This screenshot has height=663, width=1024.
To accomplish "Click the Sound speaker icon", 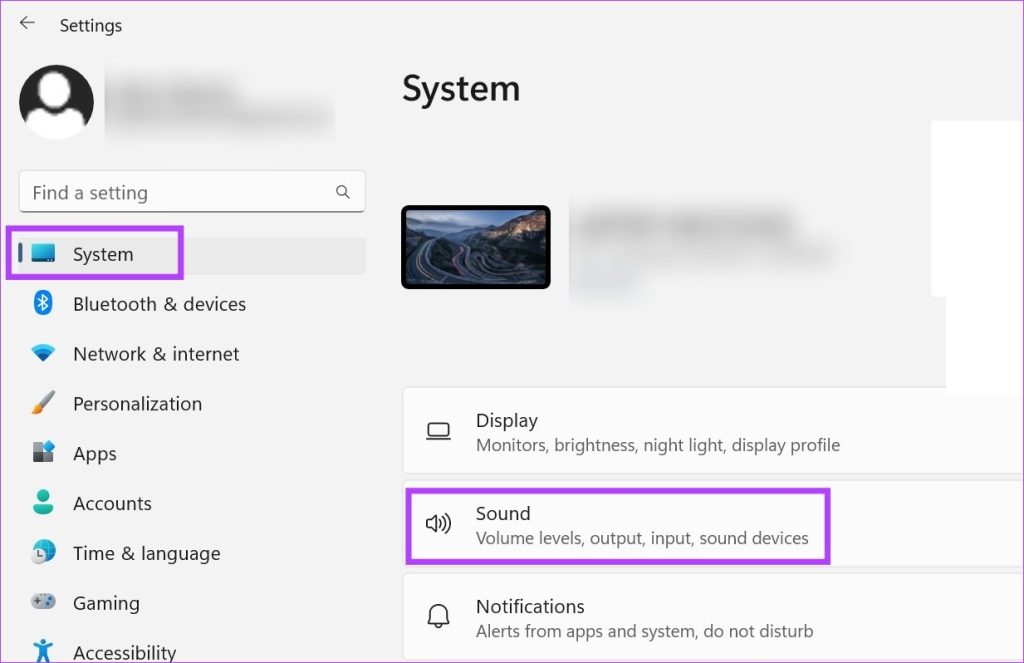I will (x=438, y=524).
